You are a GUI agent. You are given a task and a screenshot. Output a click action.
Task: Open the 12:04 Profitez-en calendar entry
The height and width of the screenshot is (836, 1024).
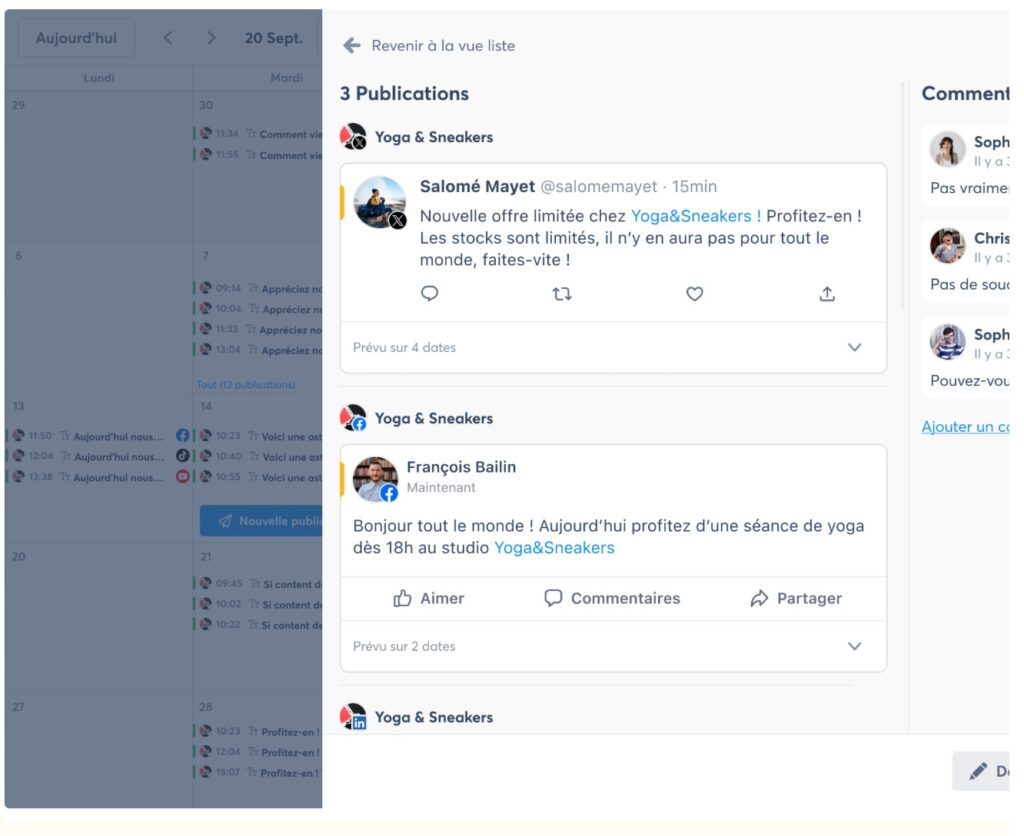pos(258,752)
